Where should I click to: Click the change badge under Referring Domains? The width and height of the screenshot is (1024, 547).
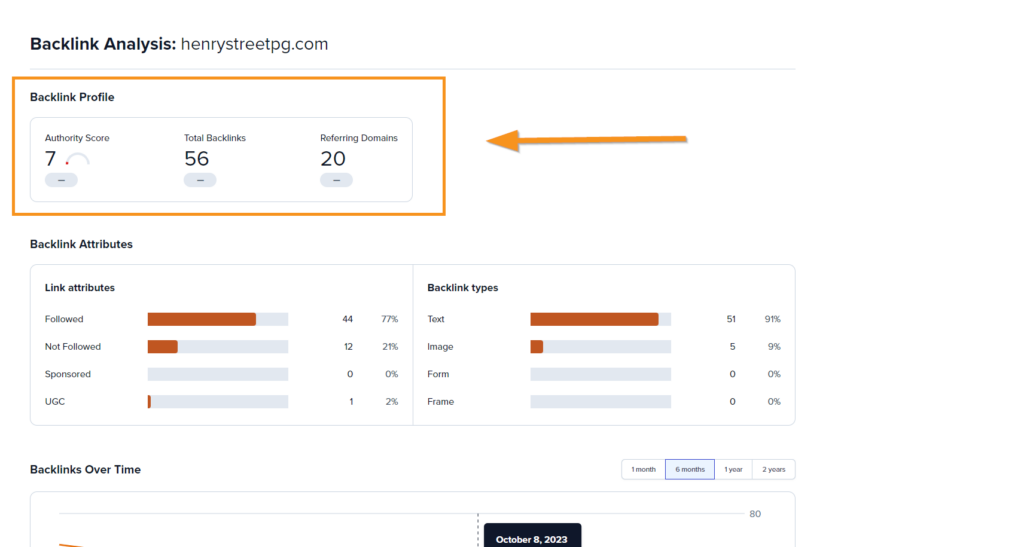pos(336,180)
